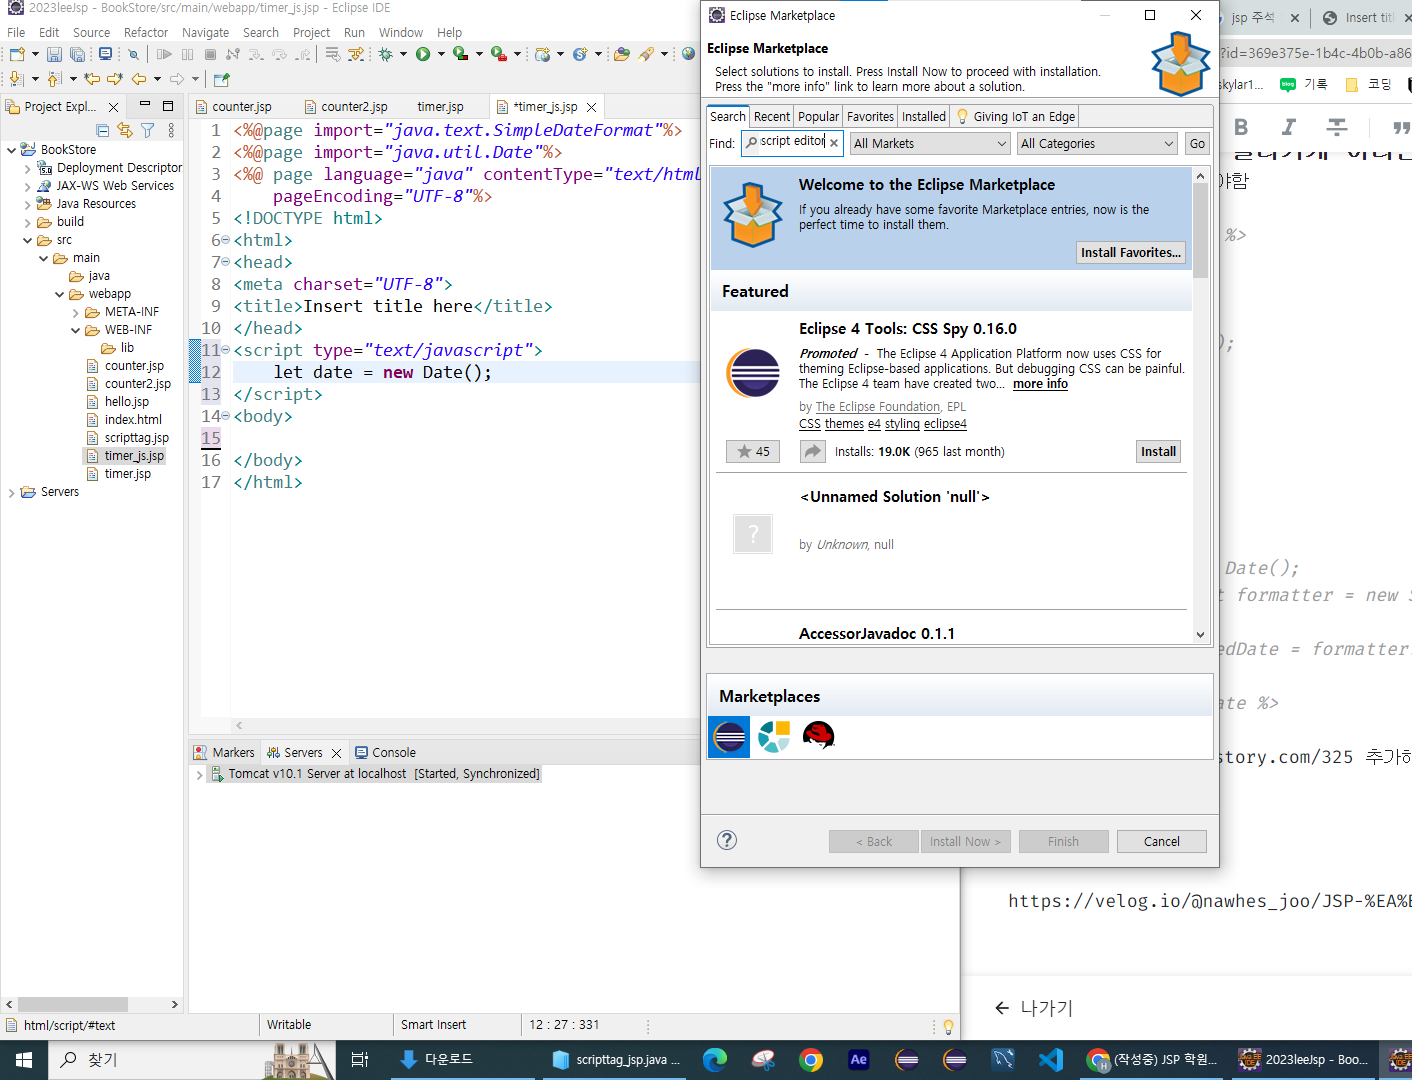The width and height of the screenshot is (1412, 1080).
Task: Click the help question mark icon
Action: click(727, 840)
